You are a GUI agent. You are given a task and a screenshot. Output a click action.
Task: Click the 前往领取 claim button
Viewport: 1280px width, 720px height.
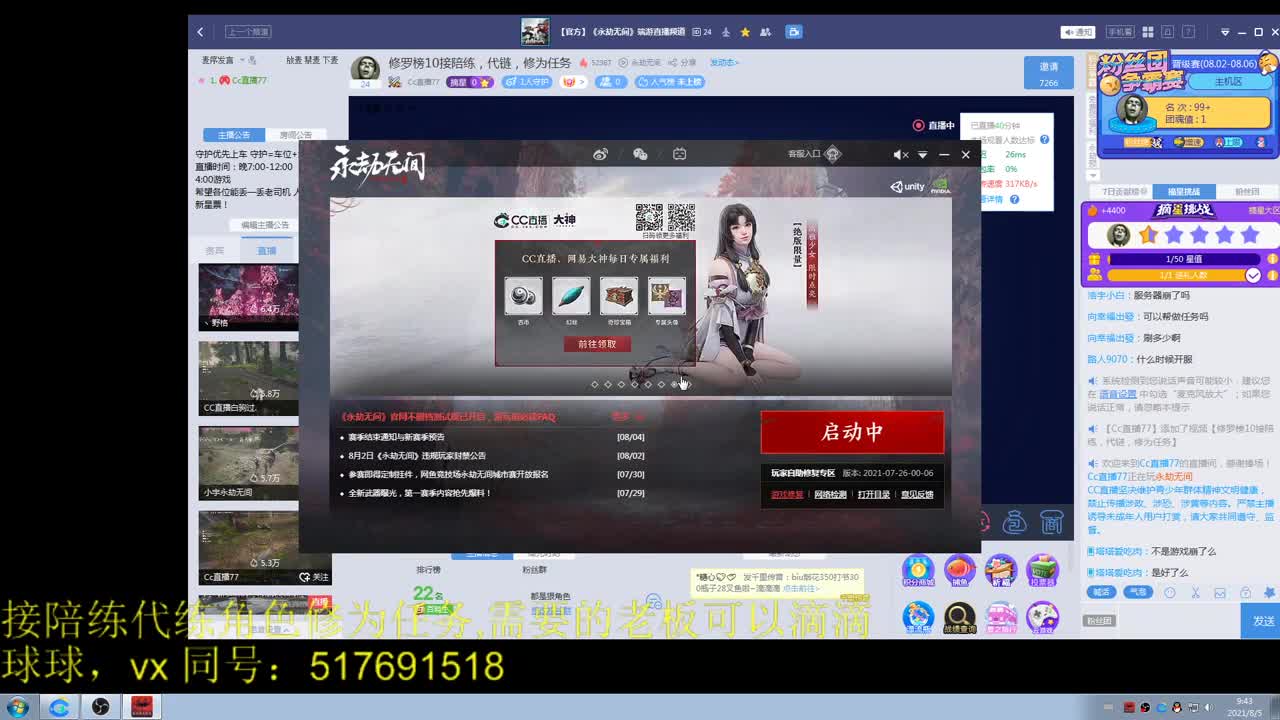point(597,344)
